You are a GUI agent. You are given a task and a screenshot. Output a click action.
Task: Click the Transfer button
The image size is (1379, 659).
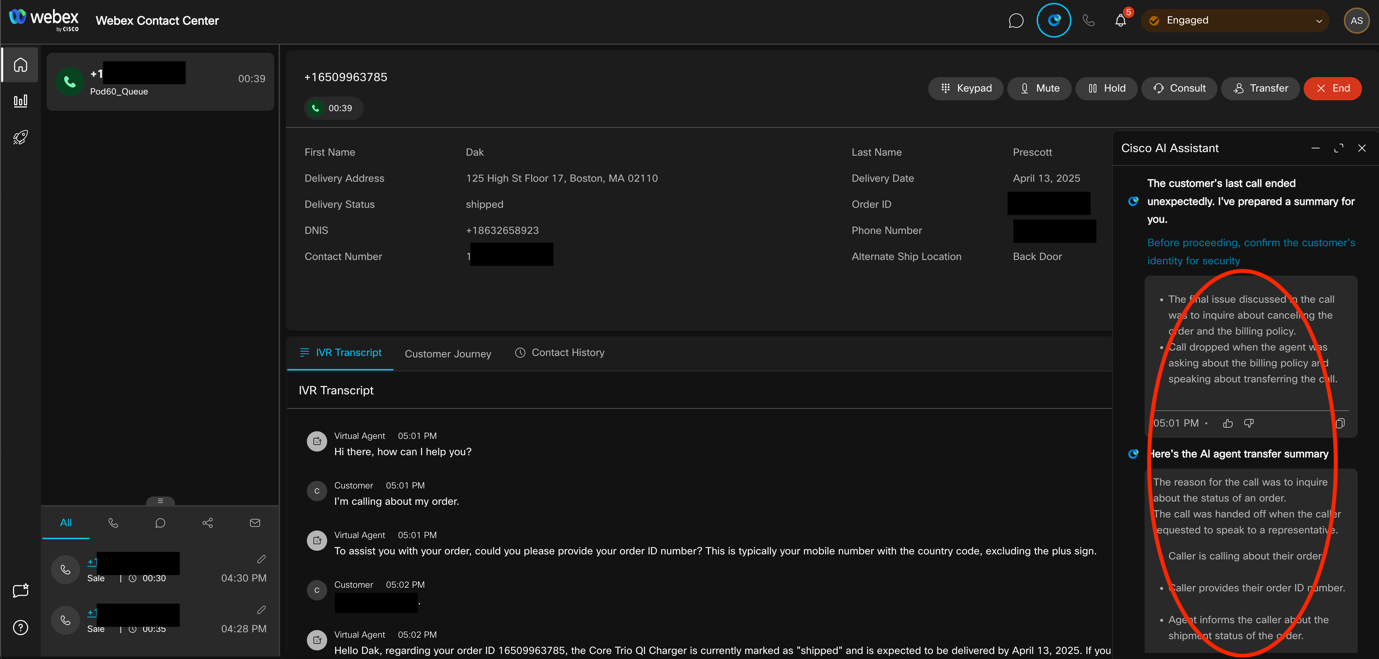[x=1260, y=88]
